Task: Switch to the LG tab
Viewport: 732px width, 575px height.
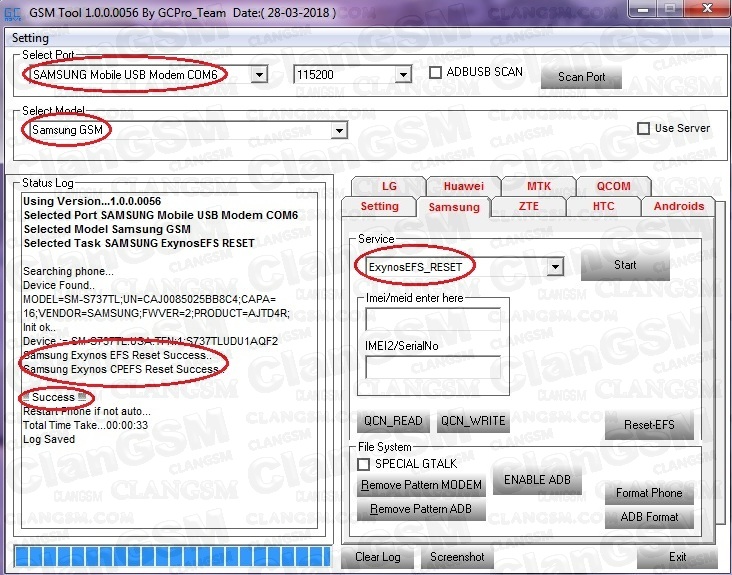Action: point(389,186)
